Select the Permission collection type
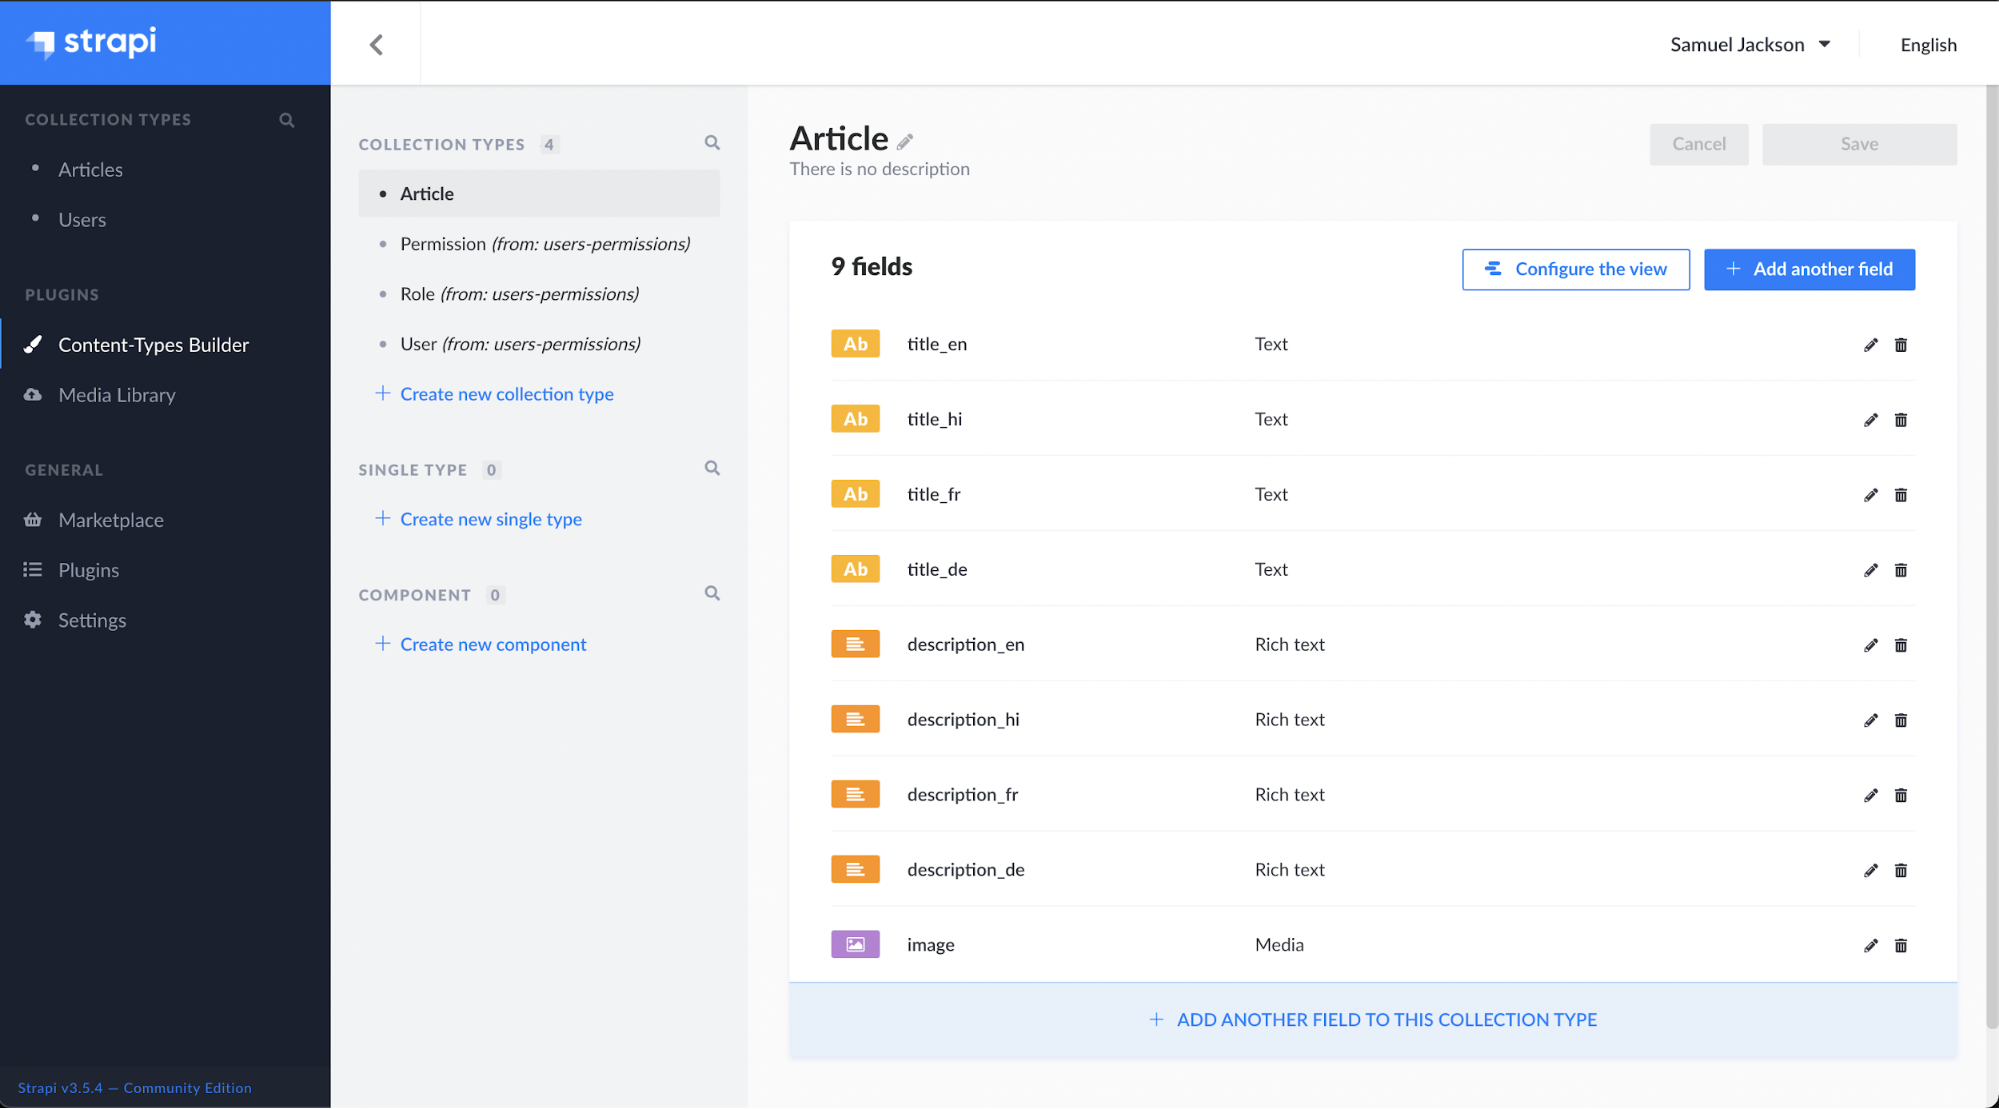Viewport: 1999px width, 1109px height. click(x=545, y=243)
